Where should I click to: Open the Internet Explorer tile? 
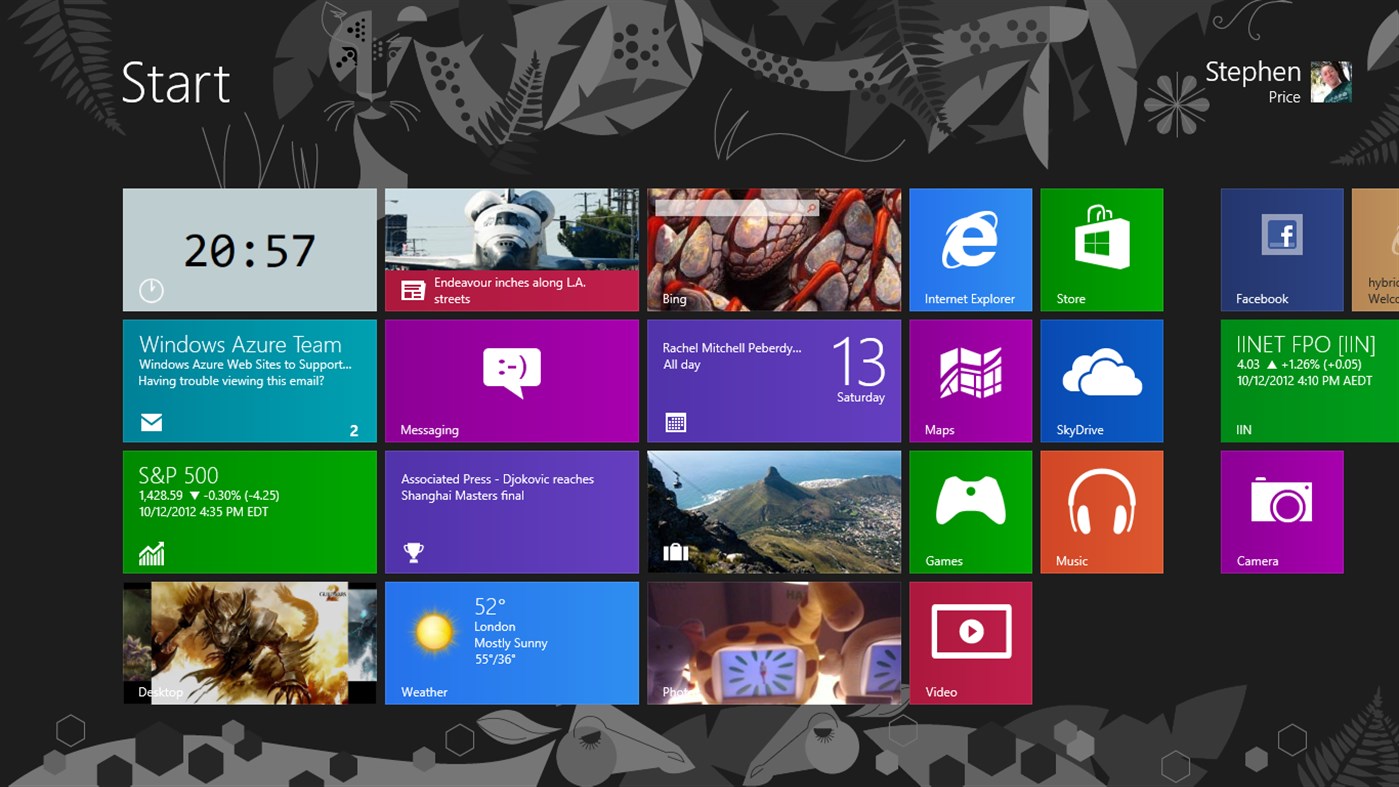(x=969, y=249)
